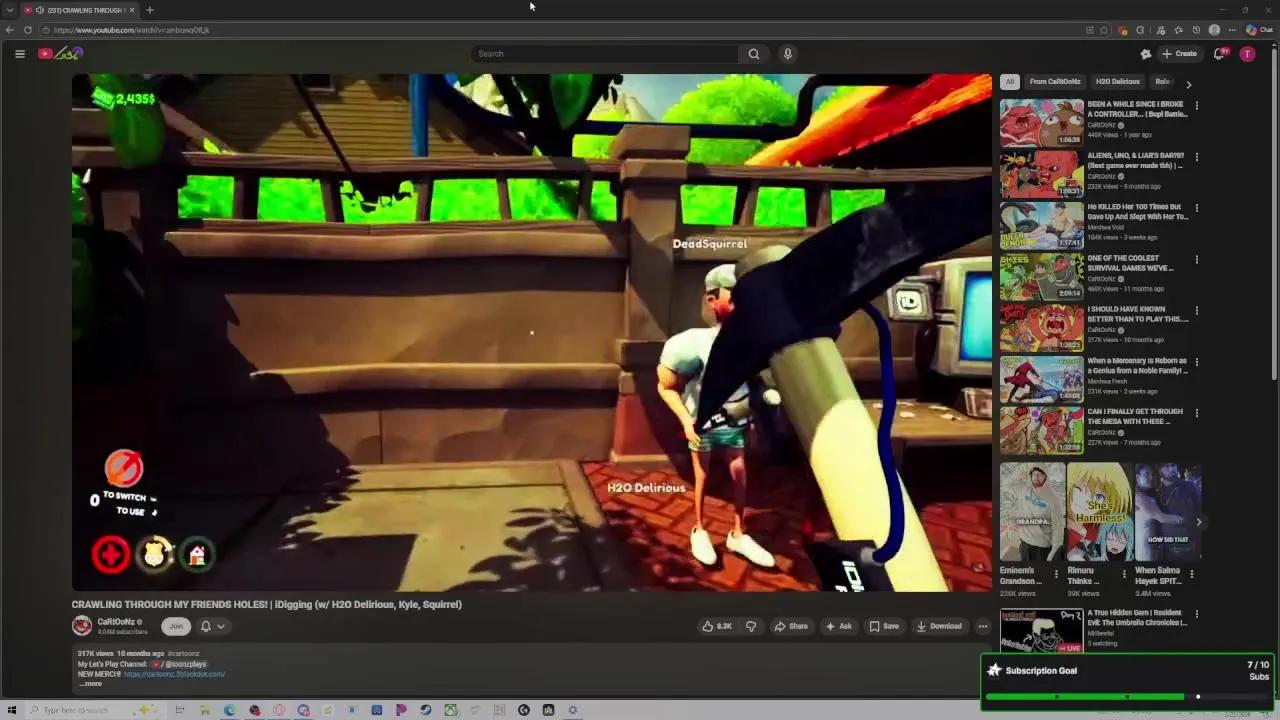Open options for Eminem's Grandson short
This screenshot has height=720, width=1280.
(1056, 574)
